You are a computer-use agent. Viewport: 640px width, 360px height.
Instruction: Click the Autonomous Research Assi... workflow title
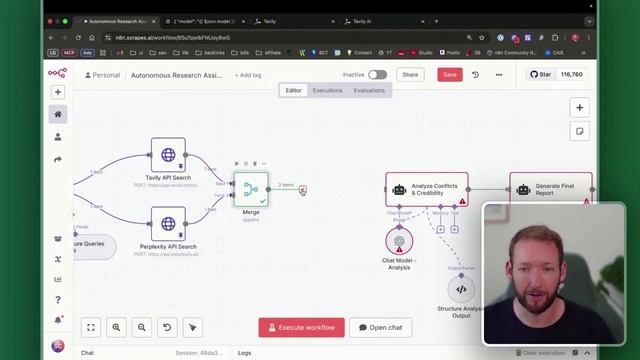point(176,75)
